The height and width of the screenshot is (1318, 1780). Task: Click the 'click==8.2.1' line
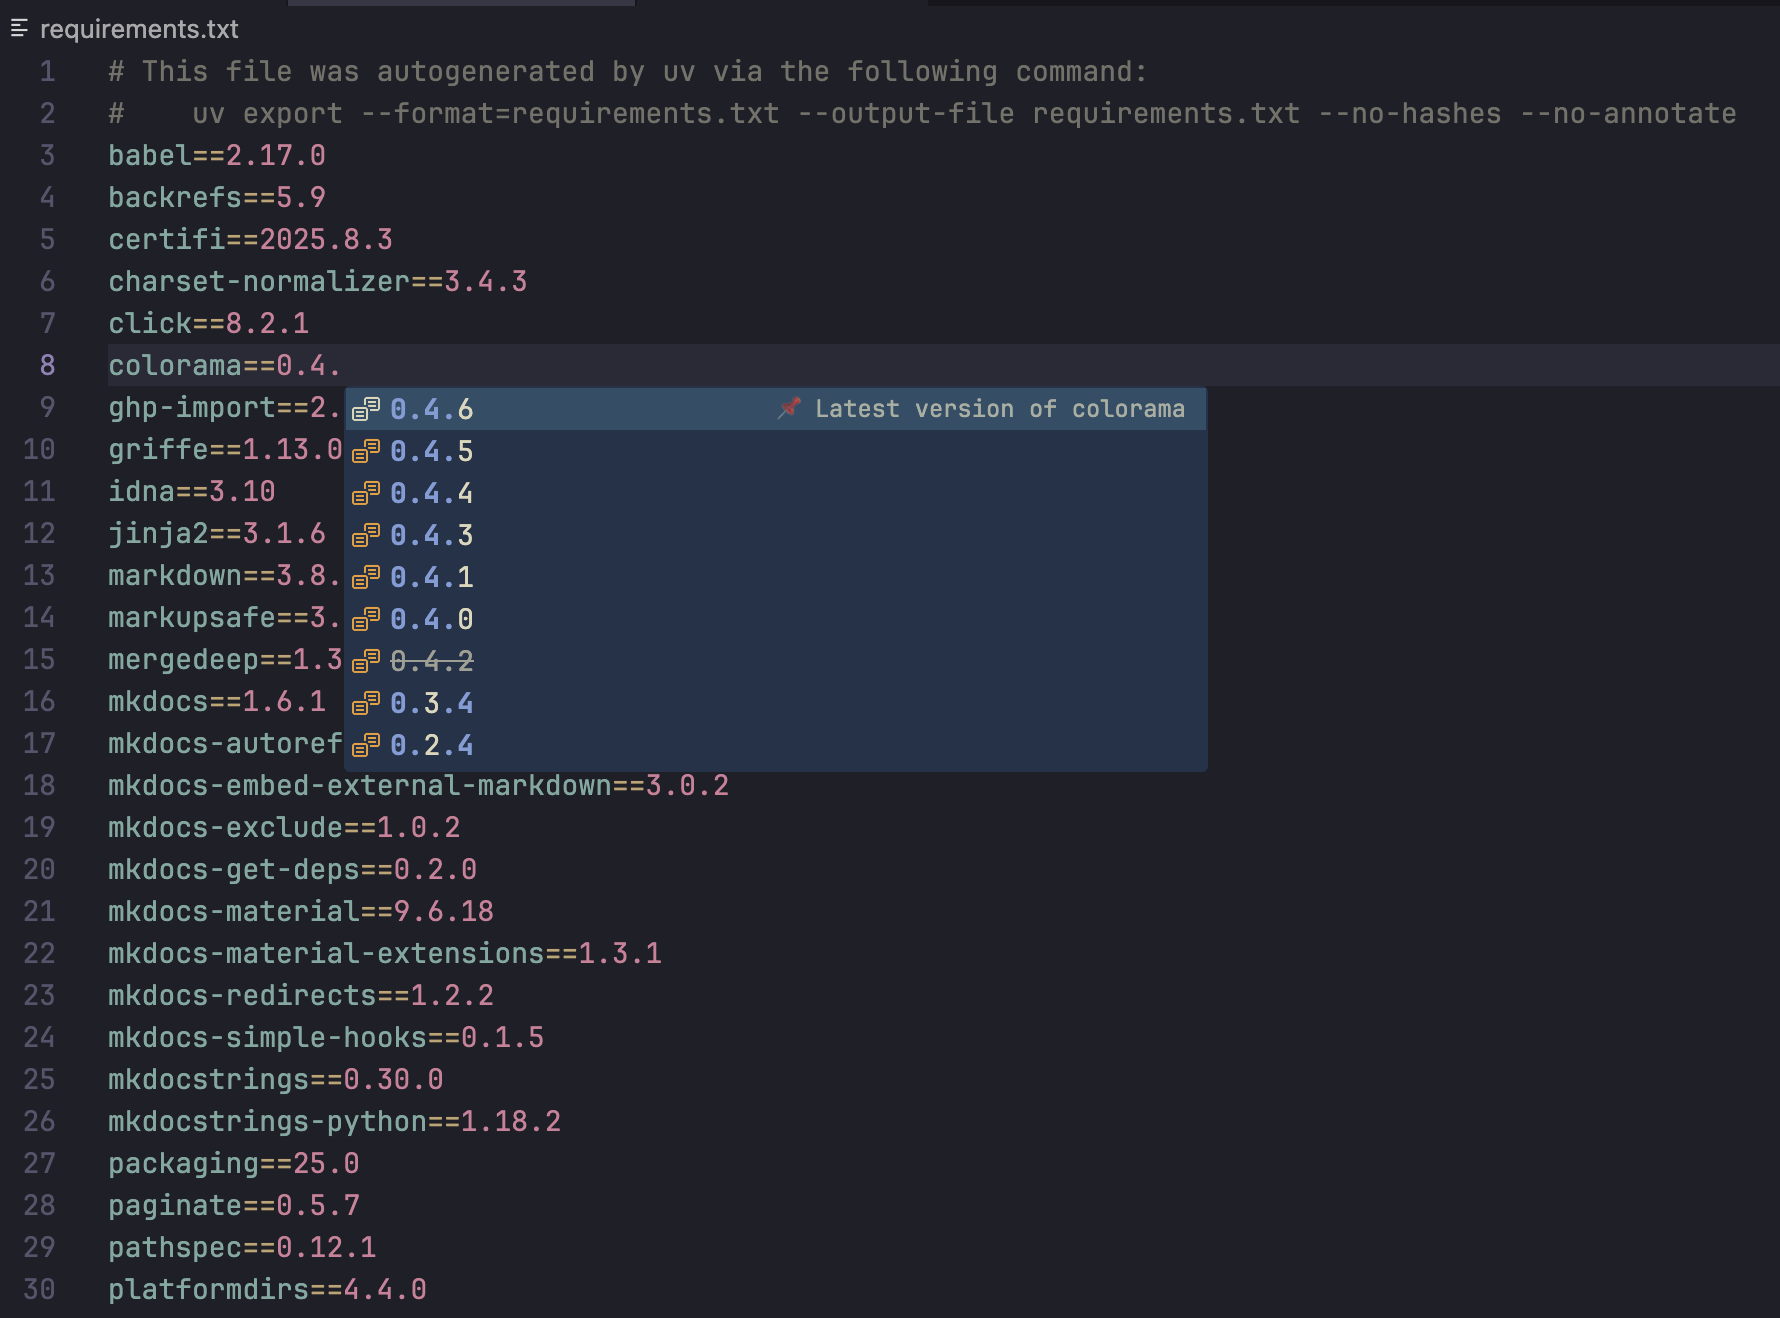[209, 323]
